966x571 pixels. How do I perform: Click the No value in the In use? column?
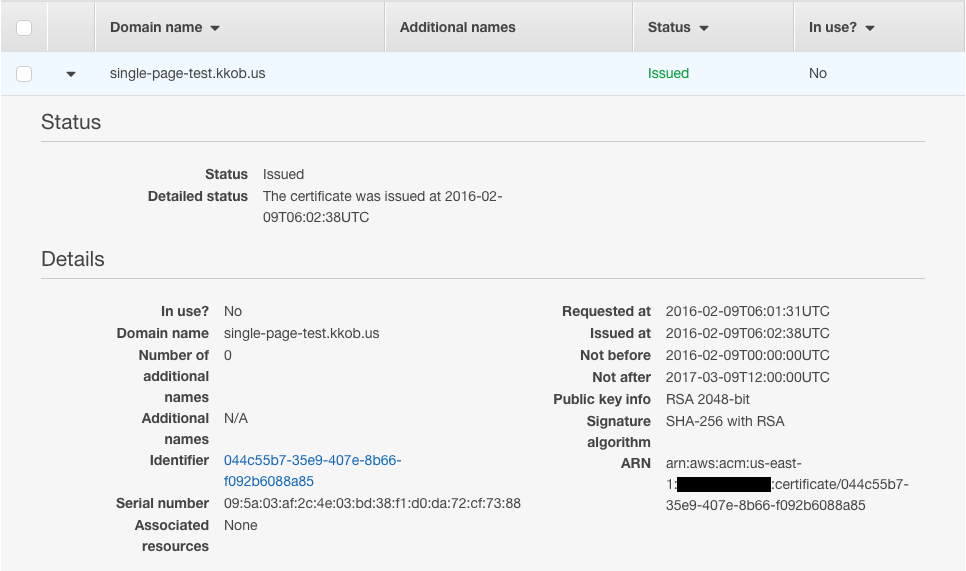pos(817,73)
